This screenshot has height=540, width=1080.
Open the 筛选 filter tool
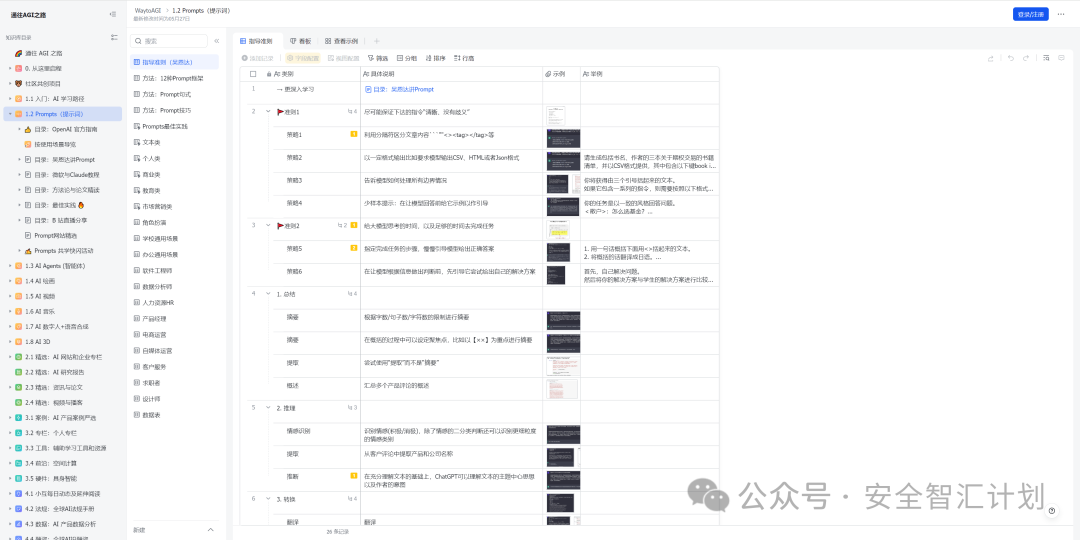click(378, 59)
